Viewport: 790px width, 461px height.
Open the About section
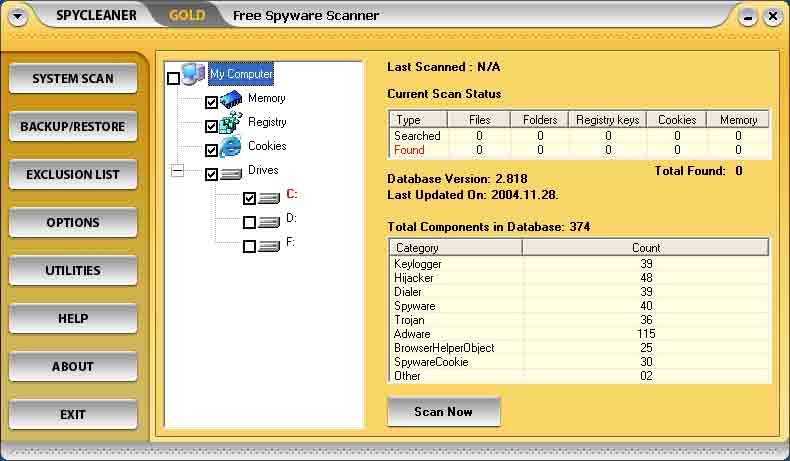73,366
